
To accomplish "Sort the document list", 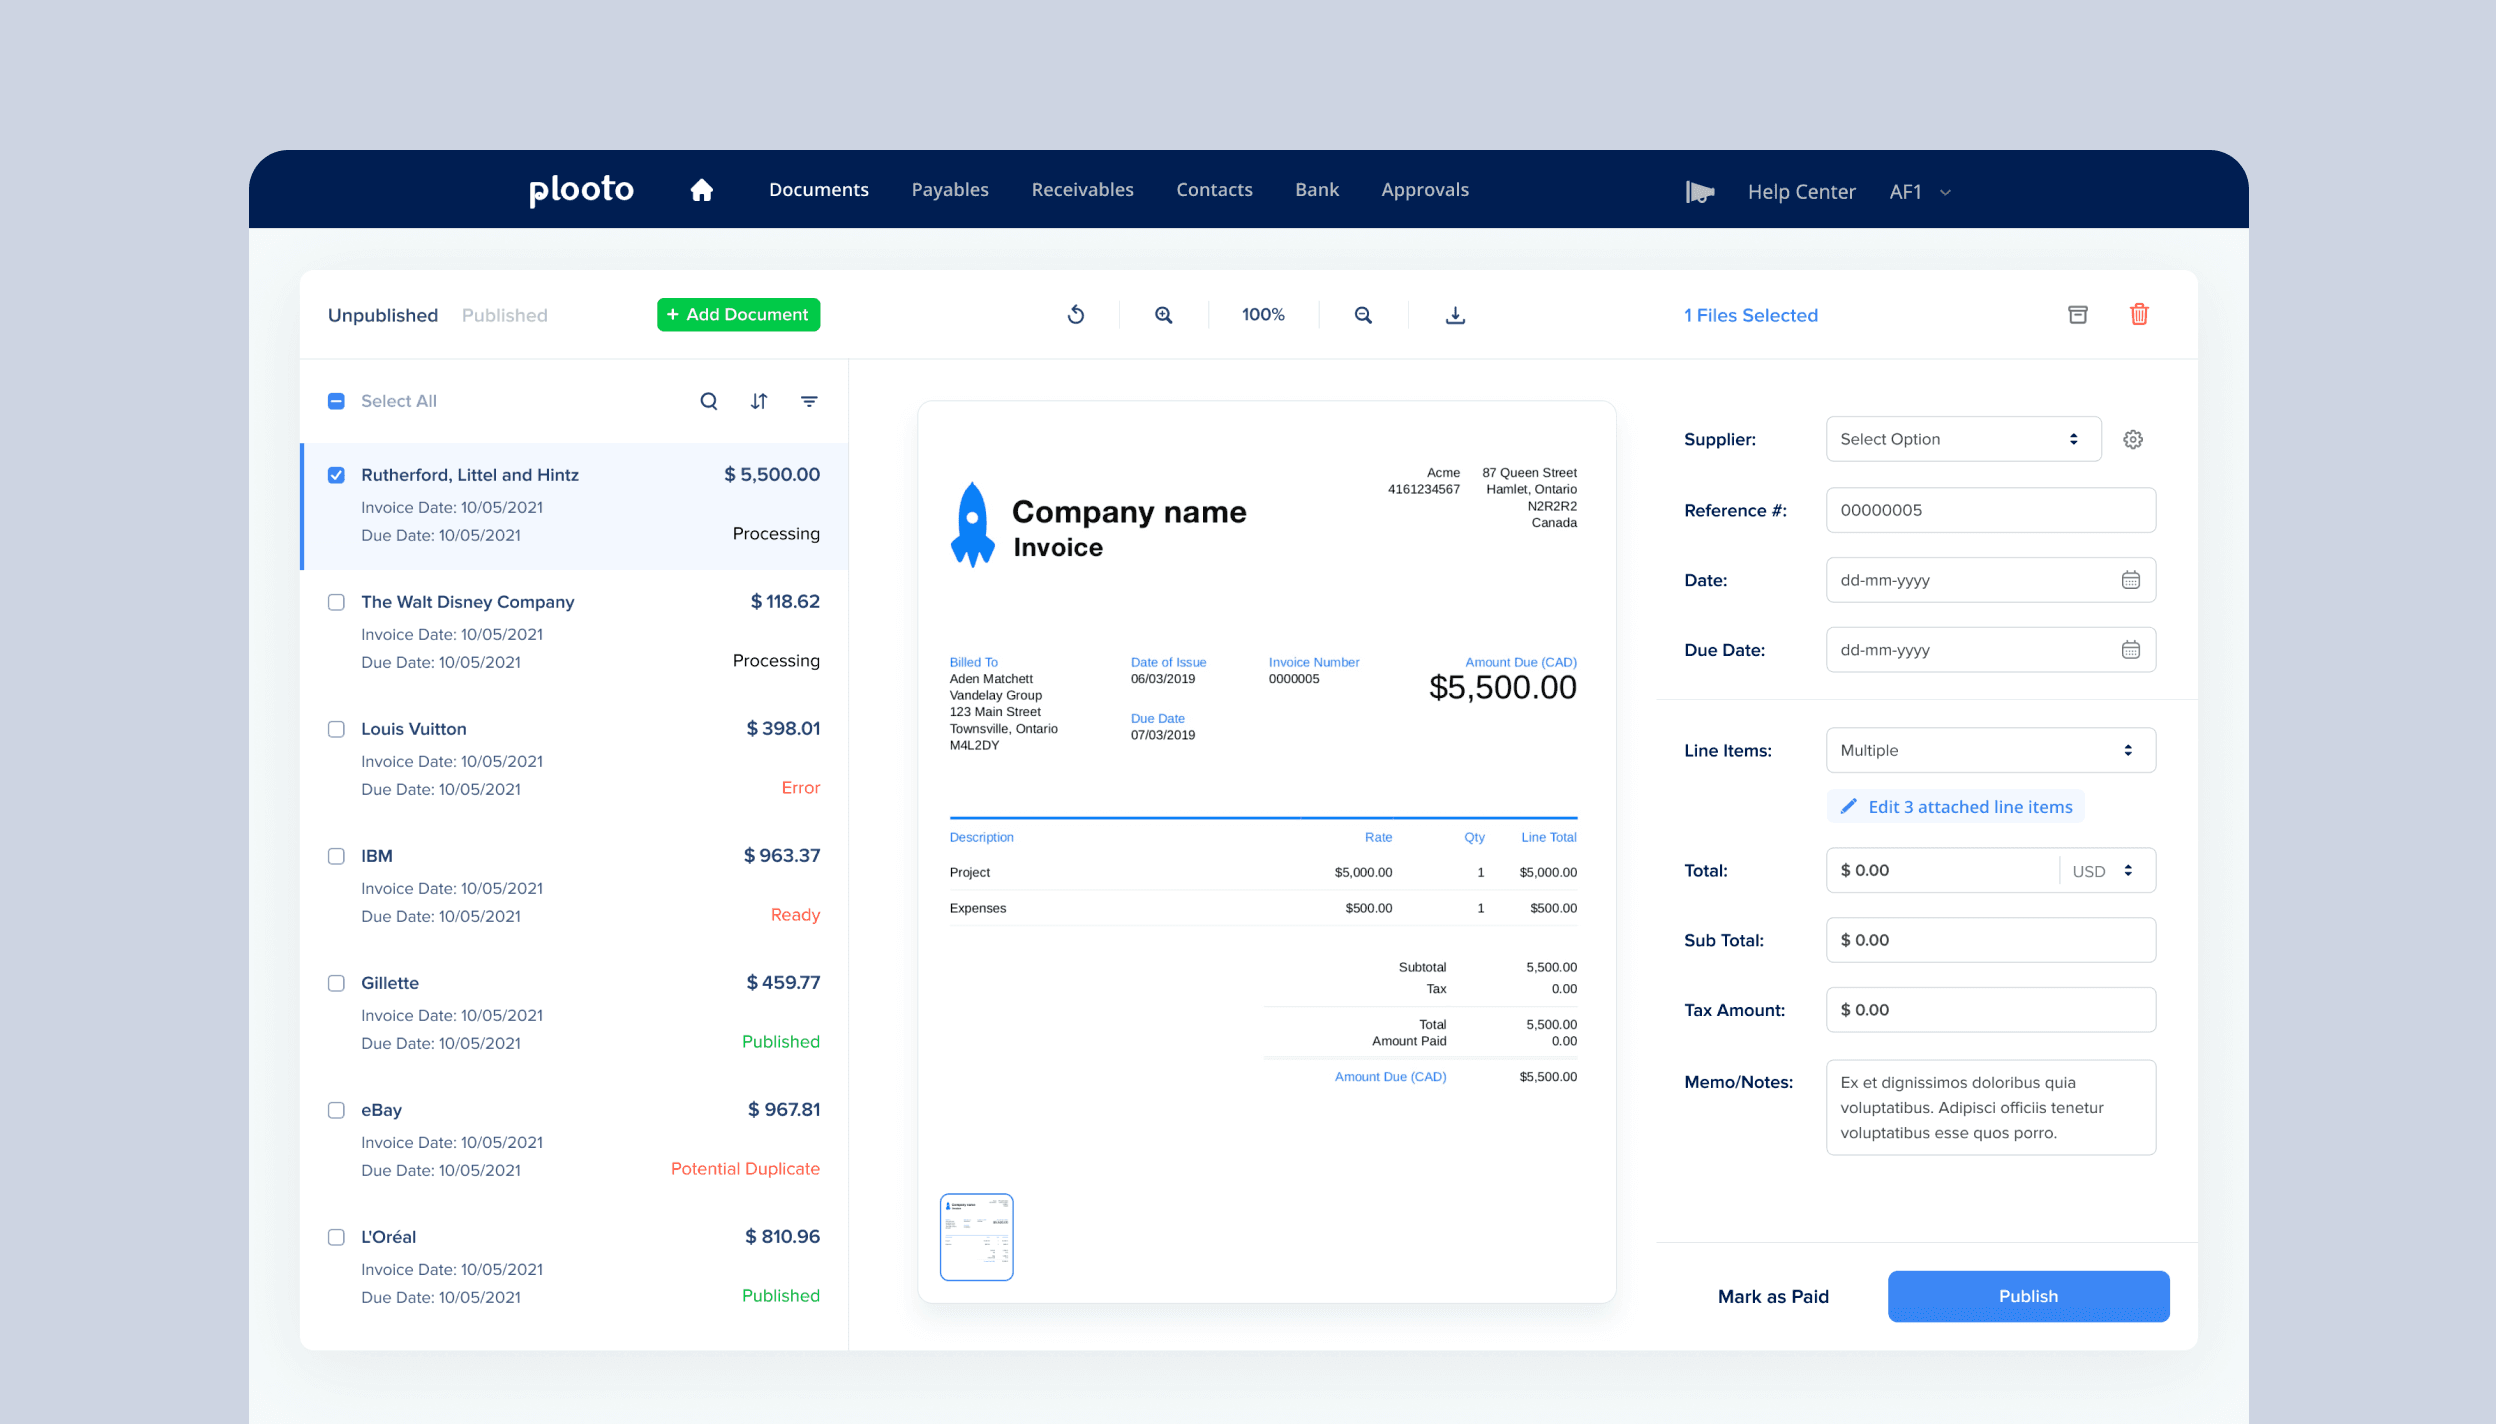I will [759, 401].
